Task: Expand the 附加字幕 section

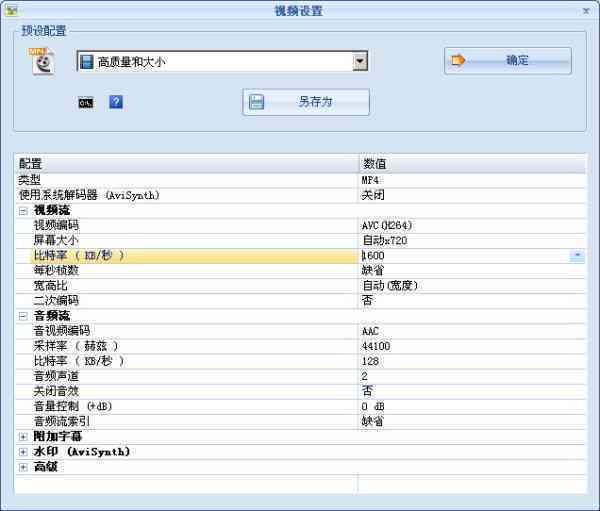Action: tap(23, 437)
